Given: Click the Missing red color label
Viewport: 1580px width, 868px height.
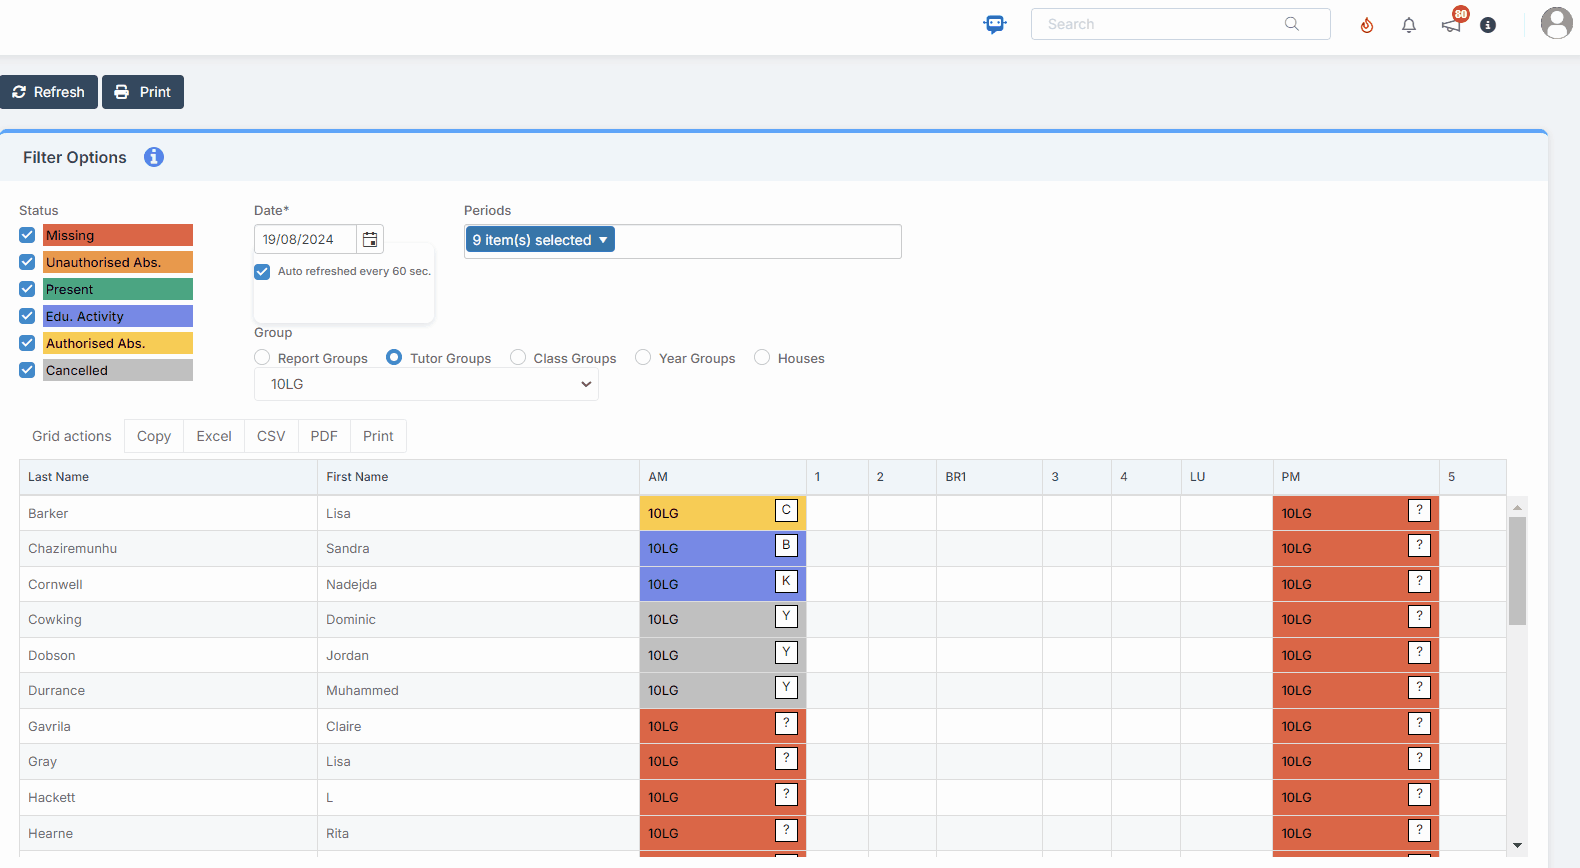Looking at the screenshot, I should (x=118, y=235).
